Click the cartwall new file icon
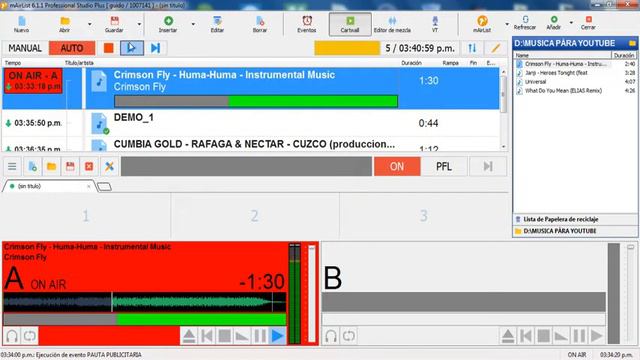Viewport: 640px width, 360px height. [32, 167]
